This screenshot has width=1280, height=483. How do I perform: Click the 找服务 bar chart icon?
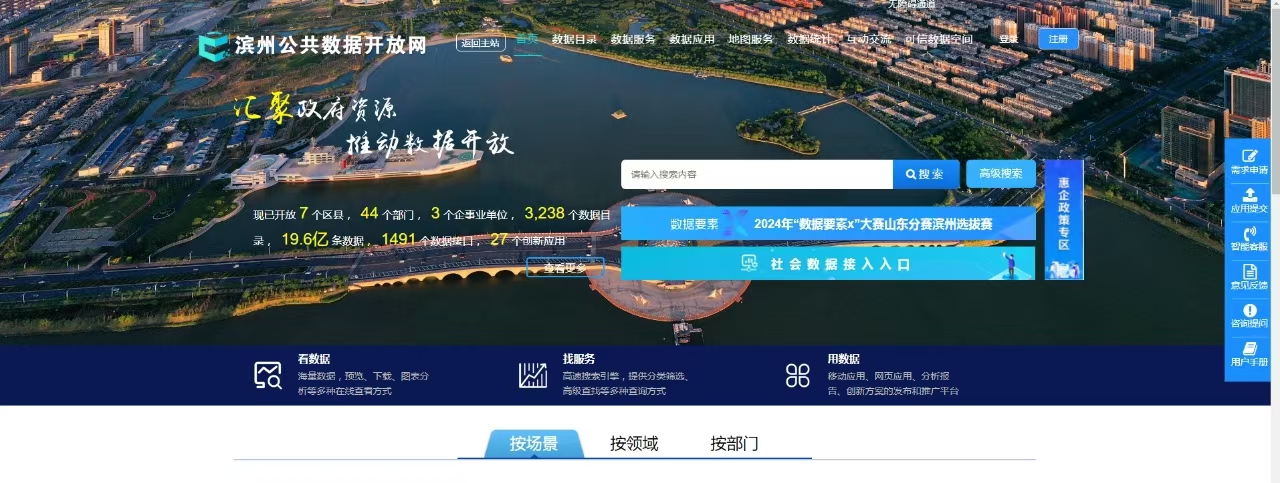coord(533,375)
